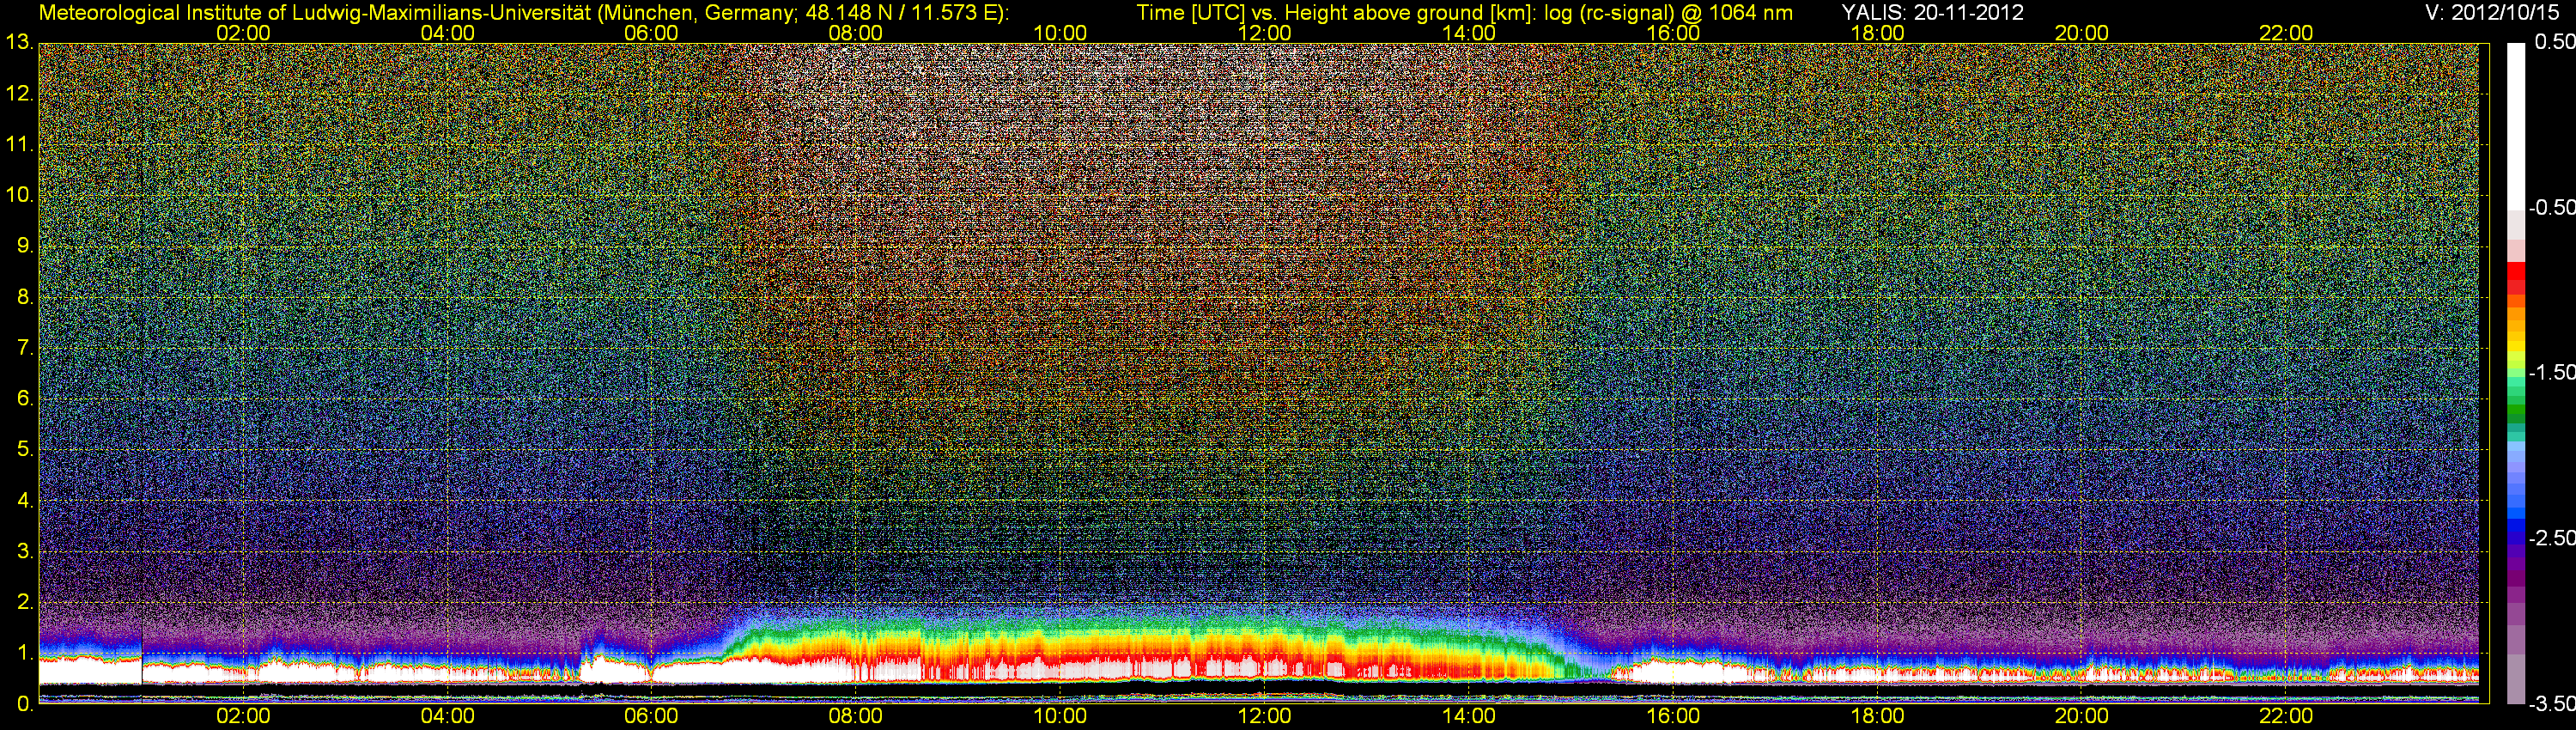2576x730 pixels.
Task: Click "12:00" on the upper time axis
Action: pos(1264,33)
